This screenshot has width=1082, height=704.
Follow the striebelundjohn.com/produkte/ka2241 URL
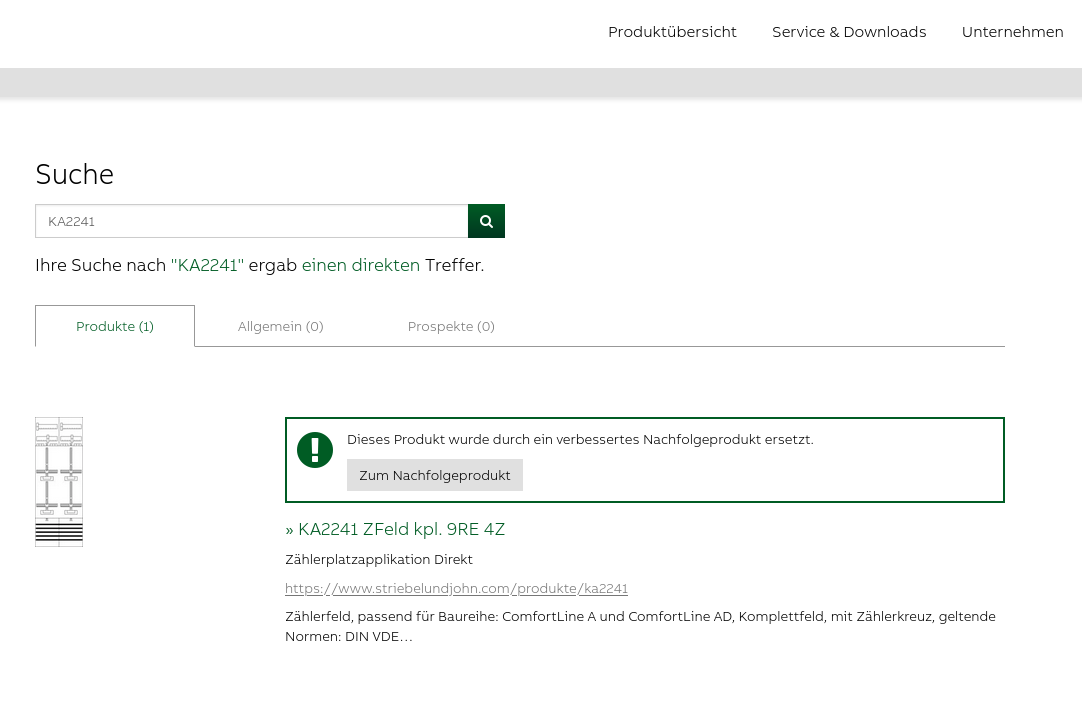pyautogui.click(x=456, y=588)
